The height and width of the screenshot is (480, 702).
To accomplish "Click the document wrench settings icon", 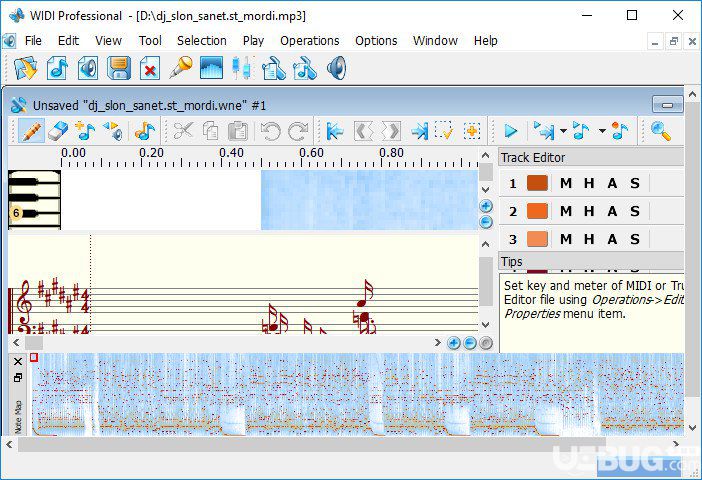I will (274, 68).
